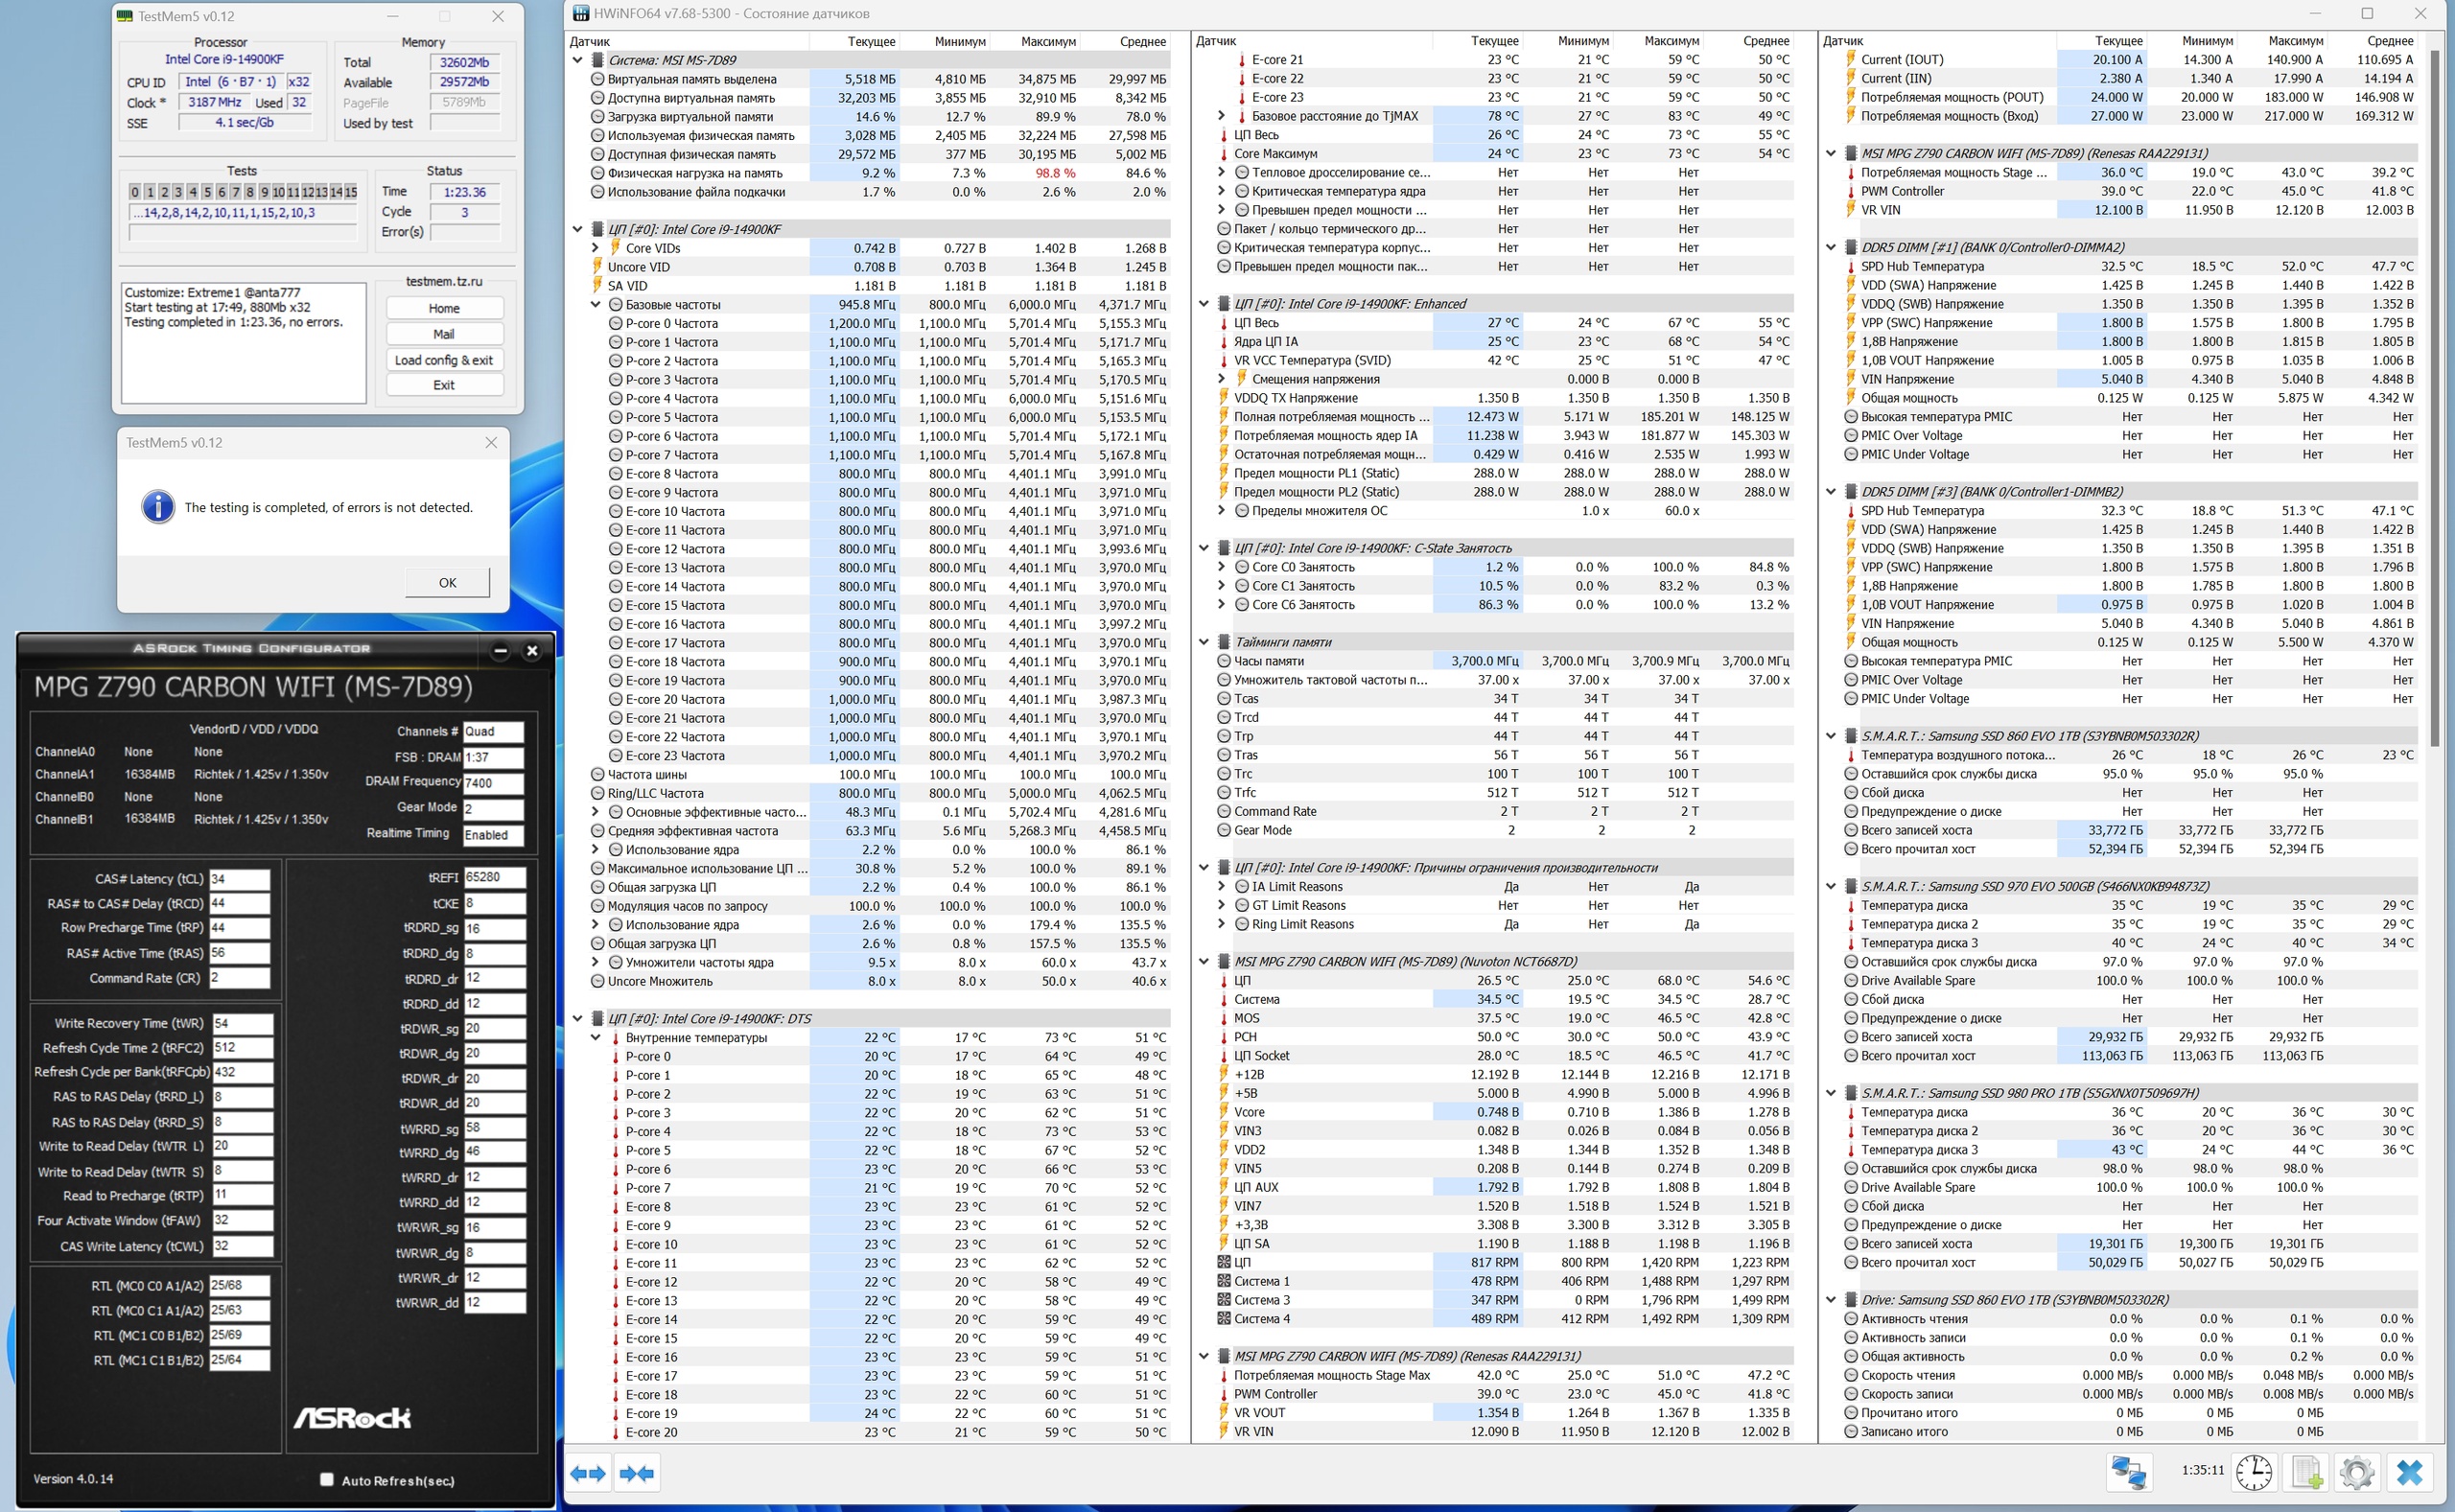Expand the Core VIDs row

tap(596, 248)
